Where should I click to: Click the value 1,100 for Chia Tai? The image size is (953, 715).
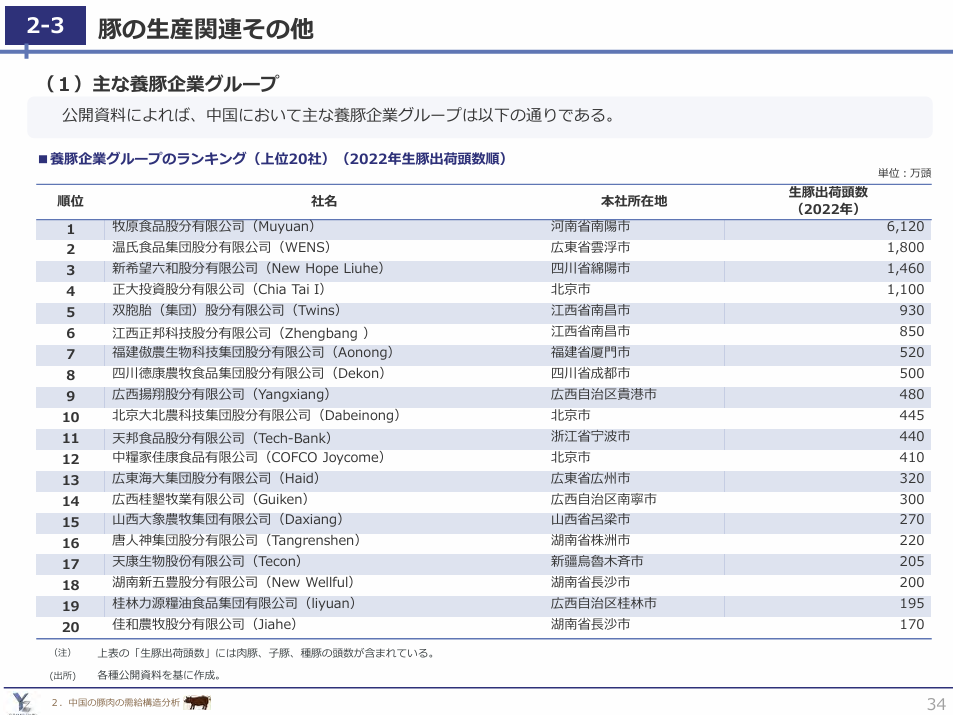coord(905,289)
